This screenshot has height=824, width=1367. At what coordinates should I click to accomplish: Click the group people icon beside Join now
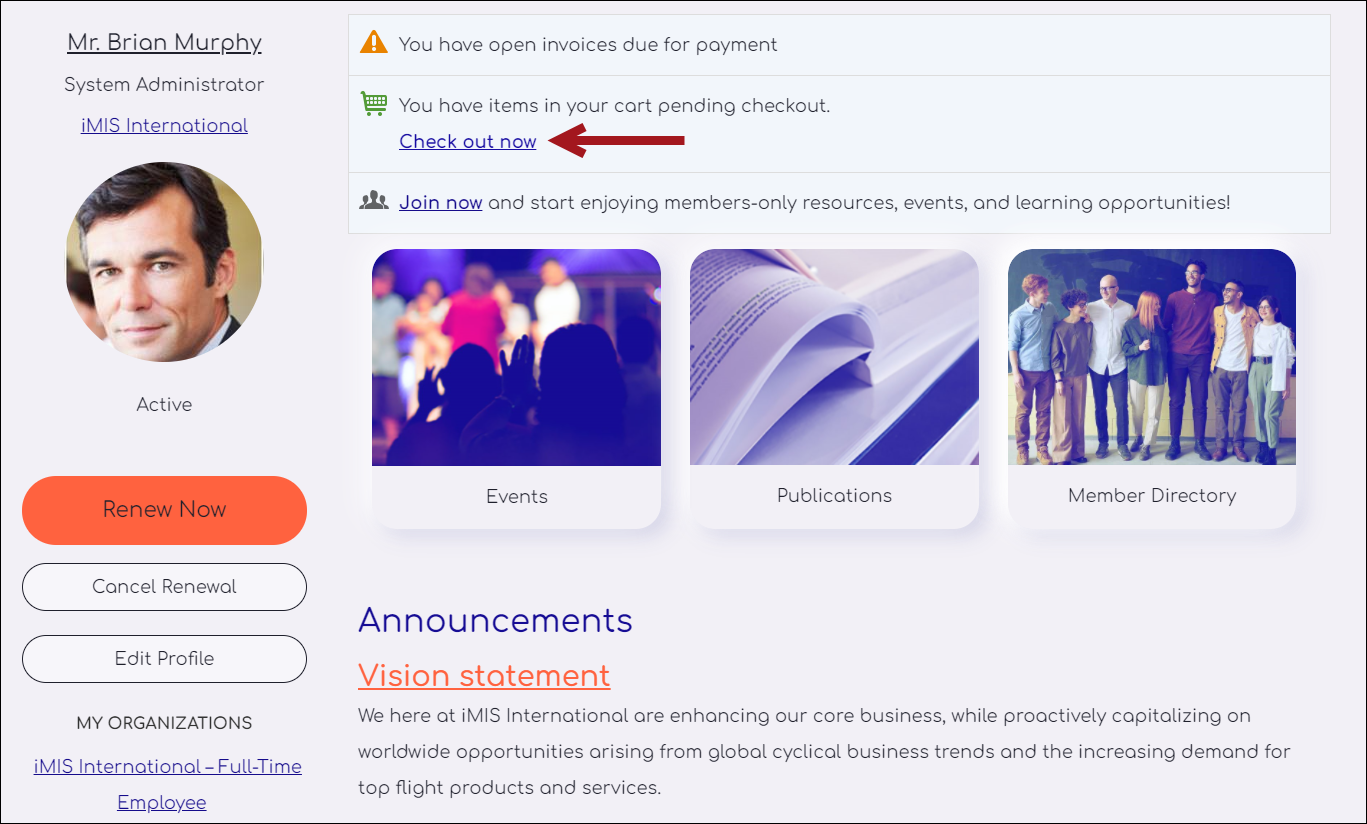pyautogui.click(x=374, y=201)
